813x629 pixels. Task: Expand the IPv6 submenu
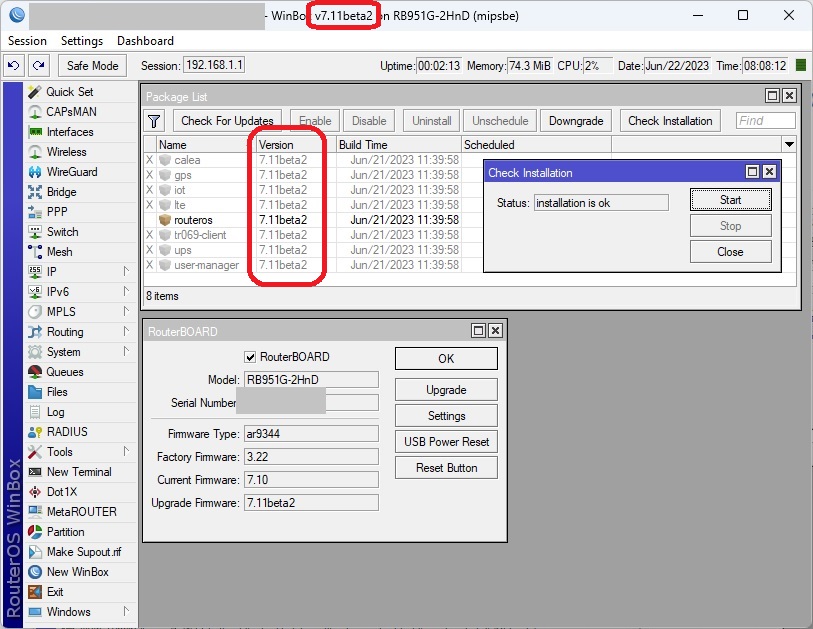tap(126, 291)
